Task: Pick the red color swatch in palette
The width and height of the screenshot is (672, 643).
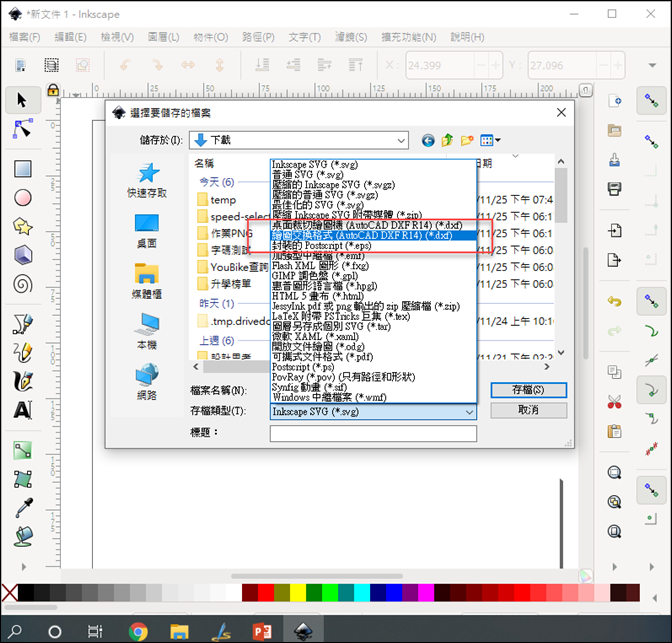Action: (266, 593)
